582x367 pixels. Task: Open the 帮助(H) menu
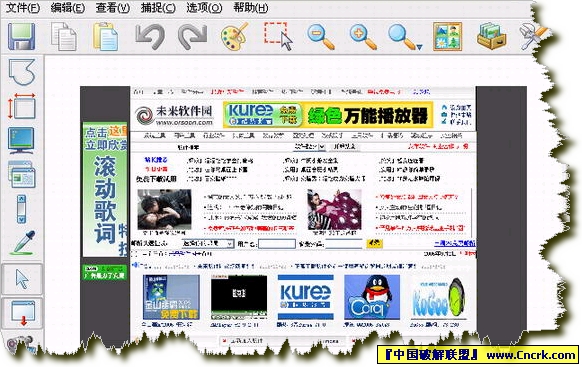coord(251,7)
